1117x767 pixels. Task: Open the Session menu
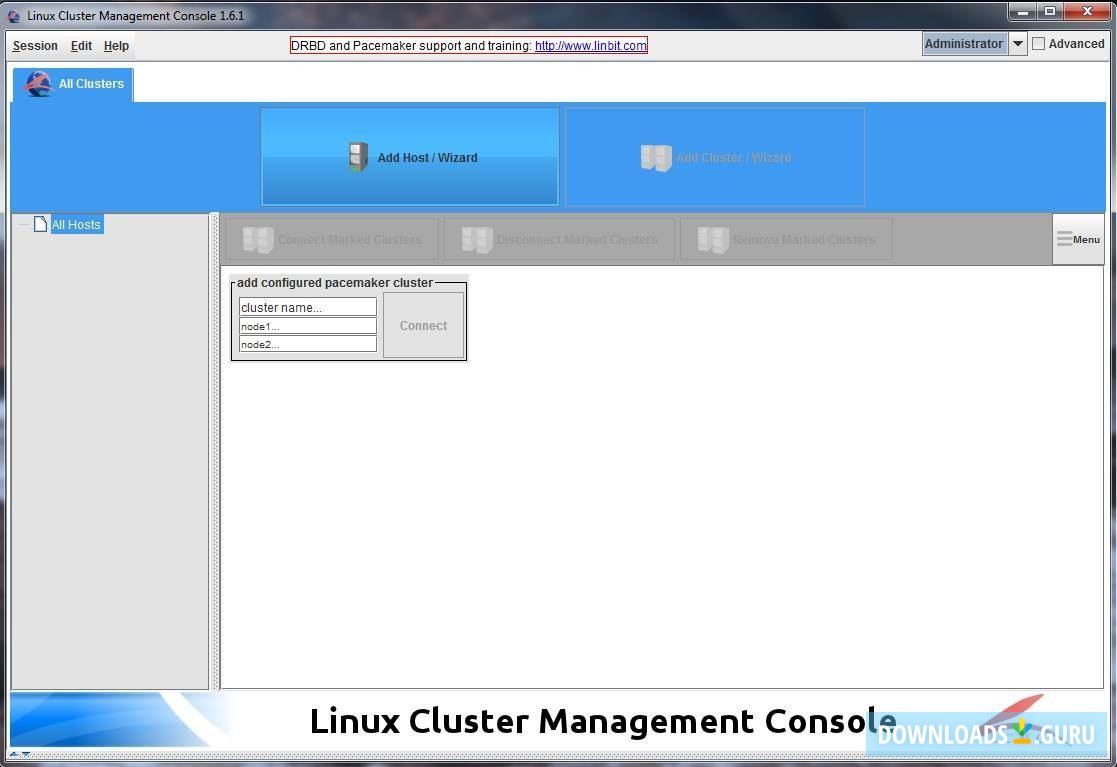(35, 46)
